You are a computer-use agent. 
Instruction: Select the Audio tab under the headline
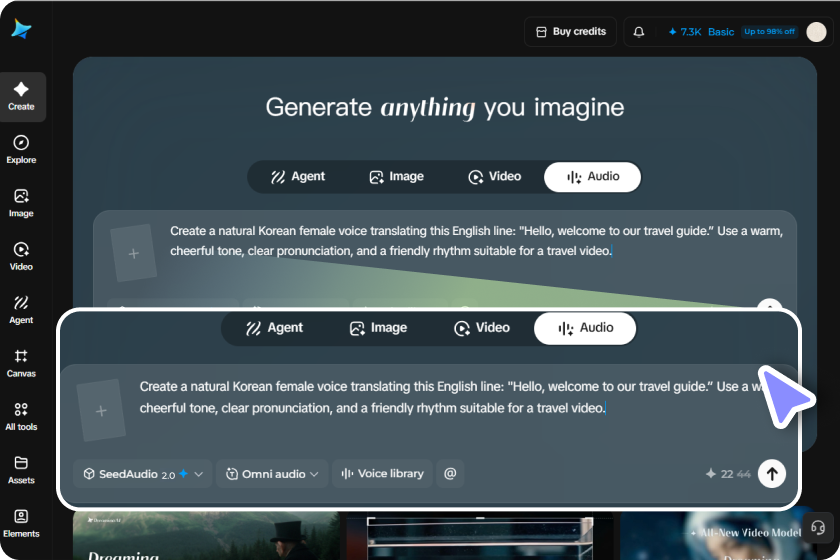(592, 177)
